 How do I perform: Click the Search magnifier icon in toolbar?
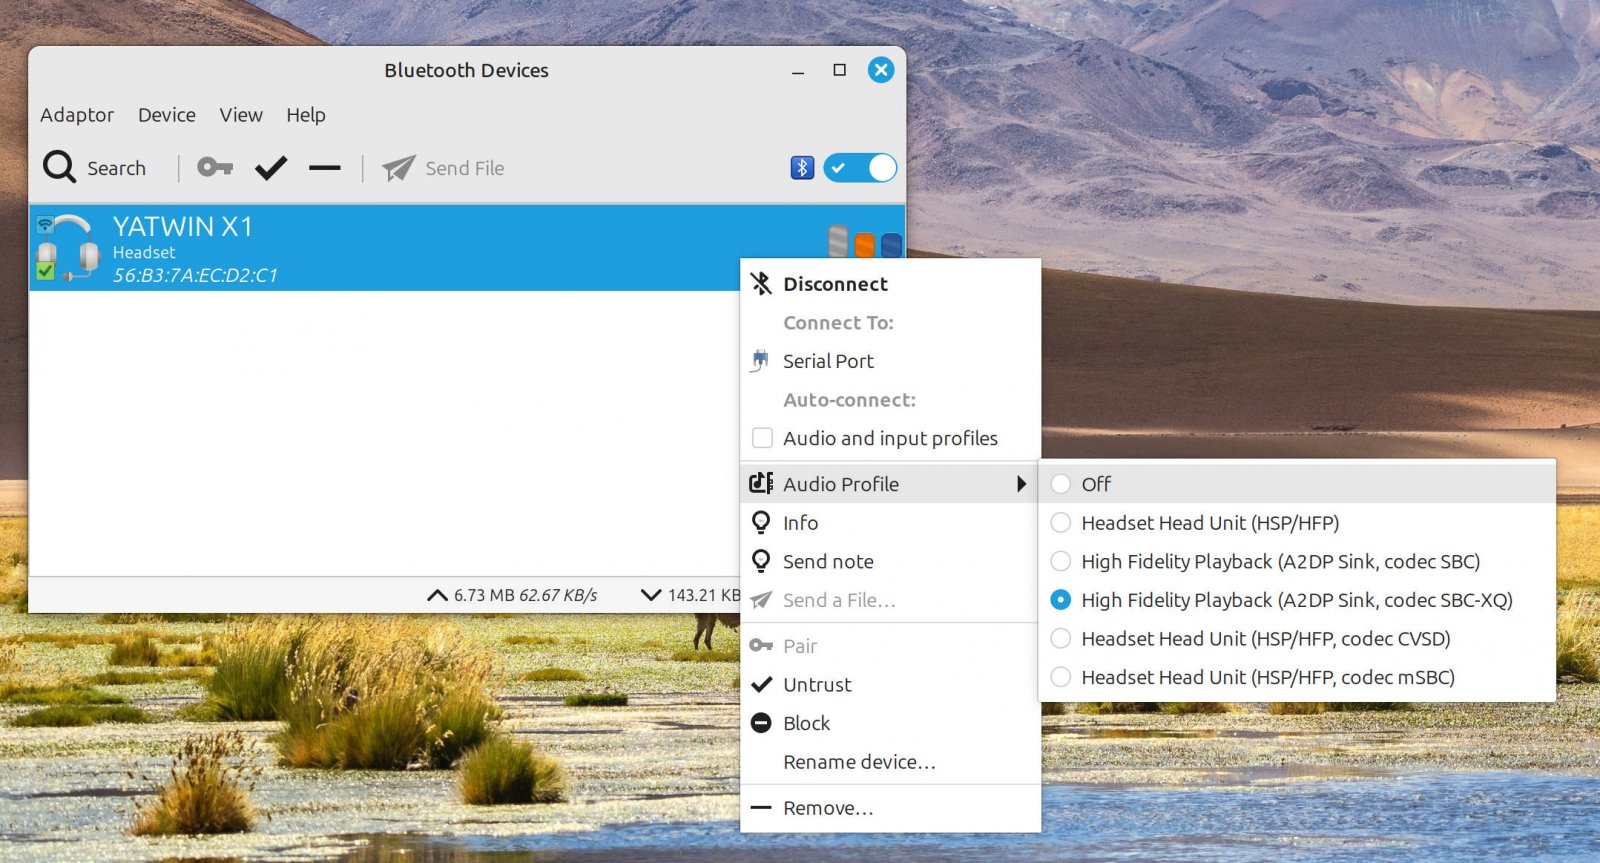tap(60, 167)
